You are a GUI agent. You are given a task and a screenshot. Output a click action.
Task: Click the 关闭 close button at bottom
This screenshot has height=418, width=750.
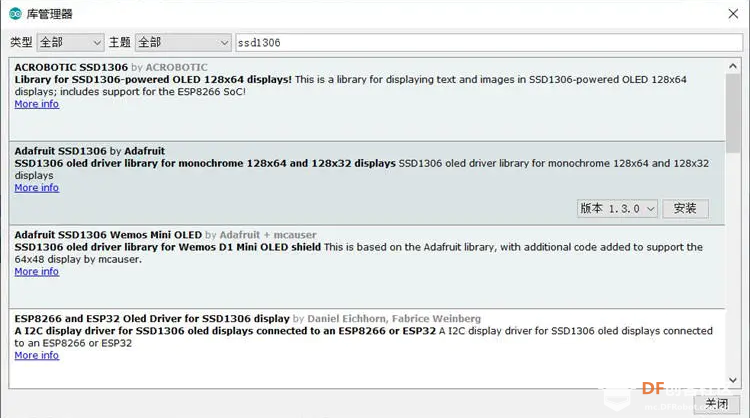[717, 404]
